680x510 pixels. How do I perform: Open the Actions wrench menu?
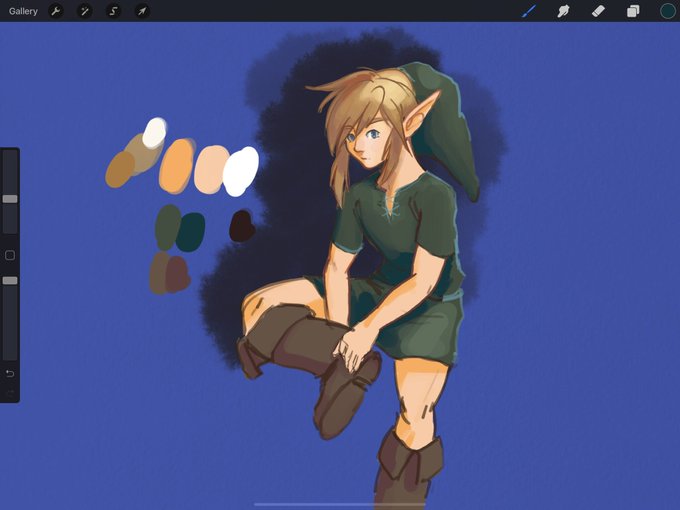click(56, 11)
